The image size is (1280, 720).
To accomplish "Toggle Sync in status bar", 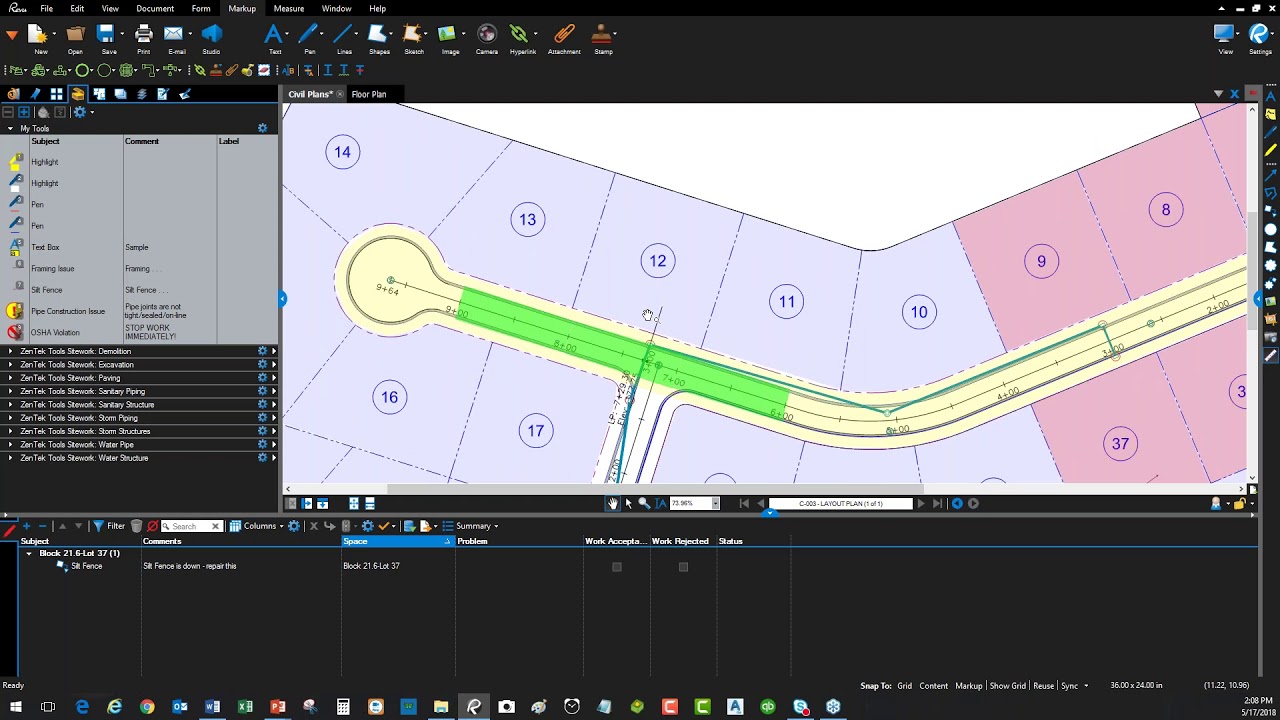I will click(1069, 686).
